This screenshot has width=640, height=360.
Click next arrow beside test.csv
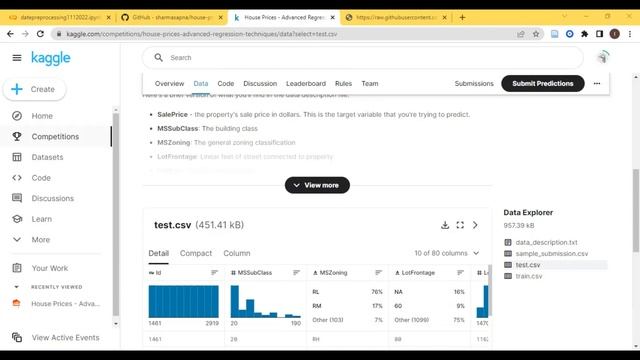point(475,225)
